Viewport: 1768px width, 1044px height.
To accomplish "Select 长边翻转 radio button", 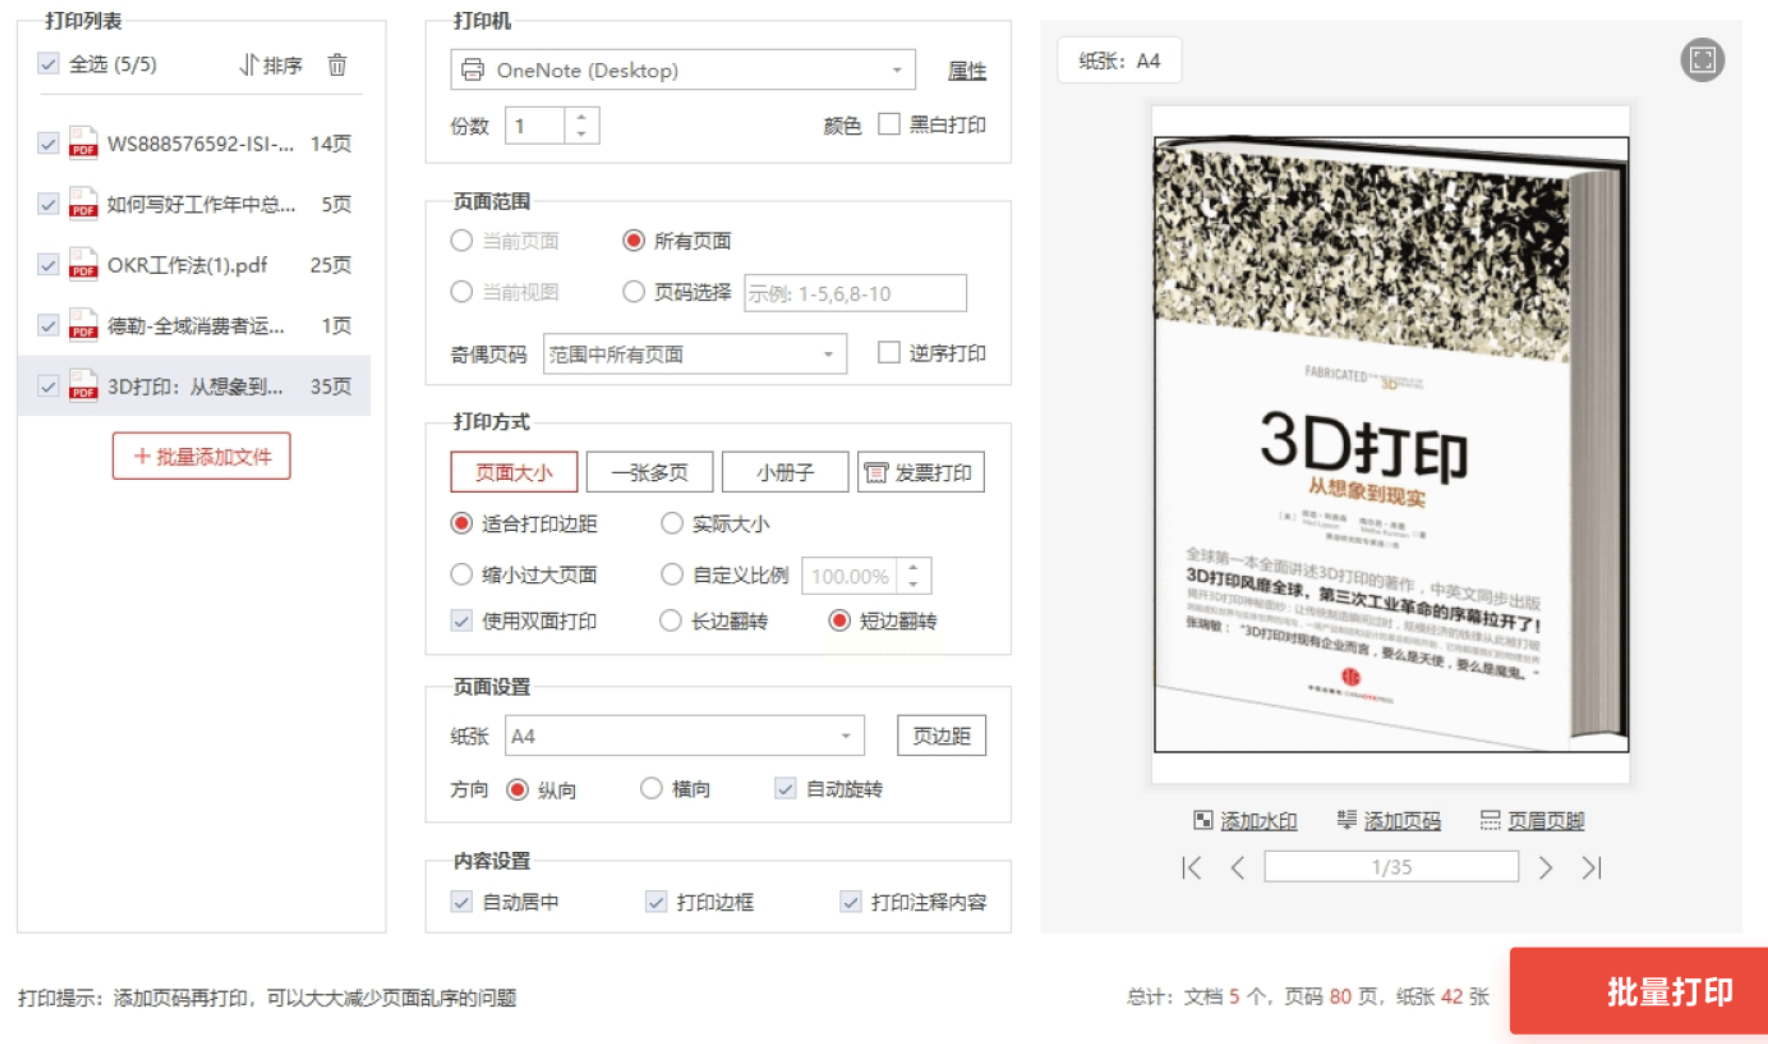I will coord(670,621).
